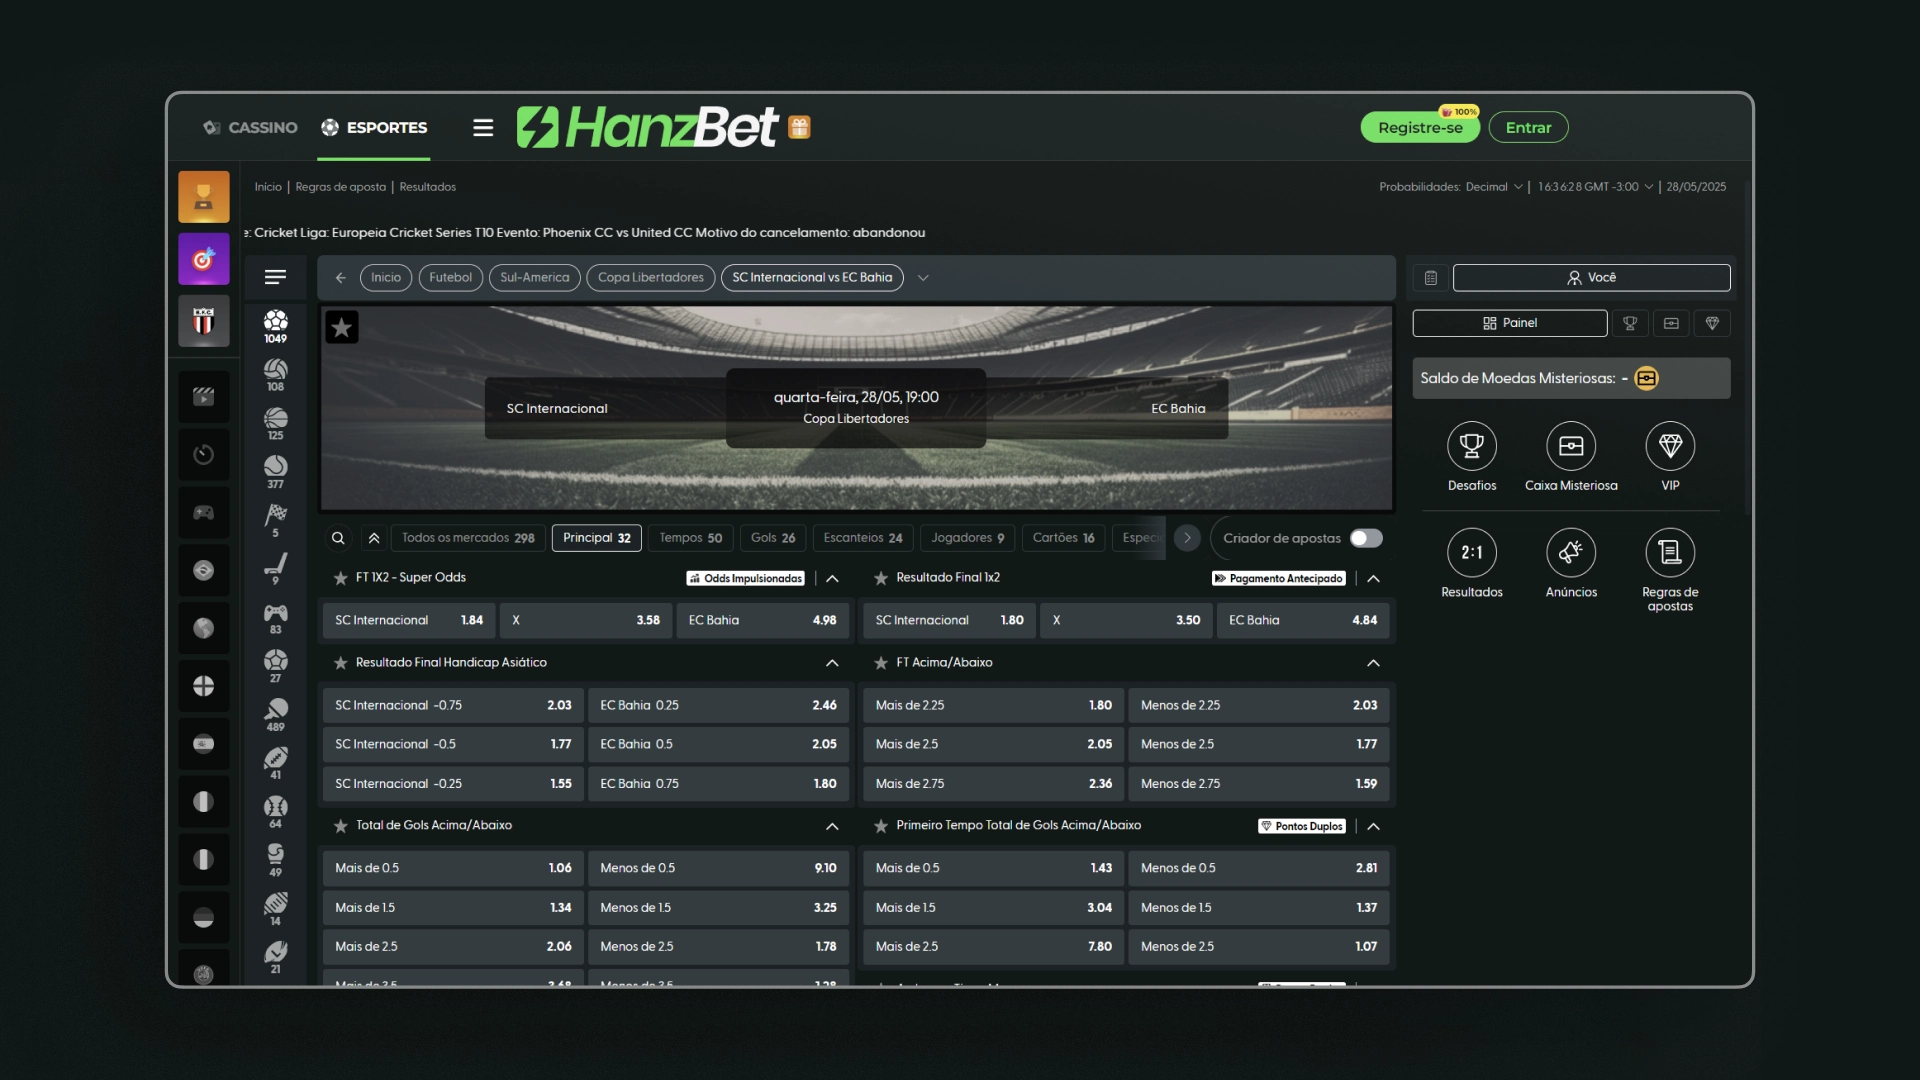1920x1080 pixels.
Task: Select the Escanteios 24 market tab
Action: (863, 538)
